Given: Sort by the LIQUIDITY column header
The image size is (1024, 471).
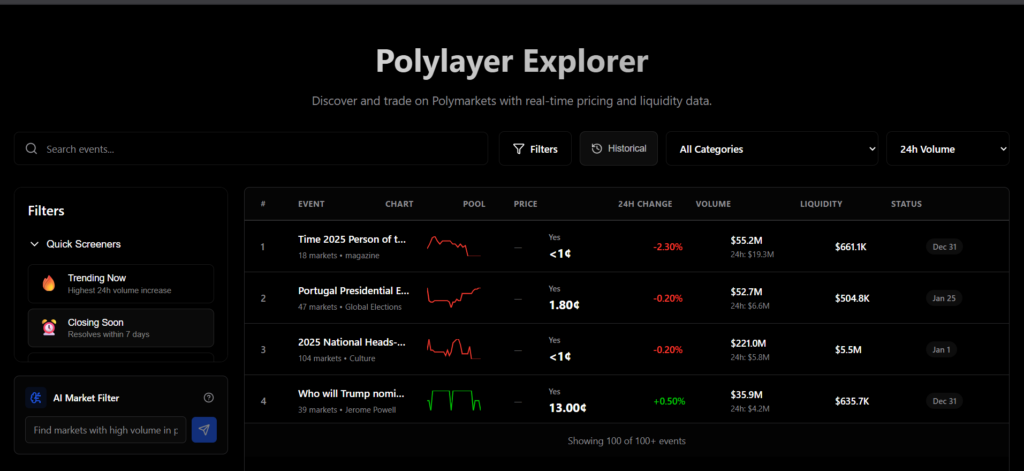Looking at the screenshot, I should point(821,204).
